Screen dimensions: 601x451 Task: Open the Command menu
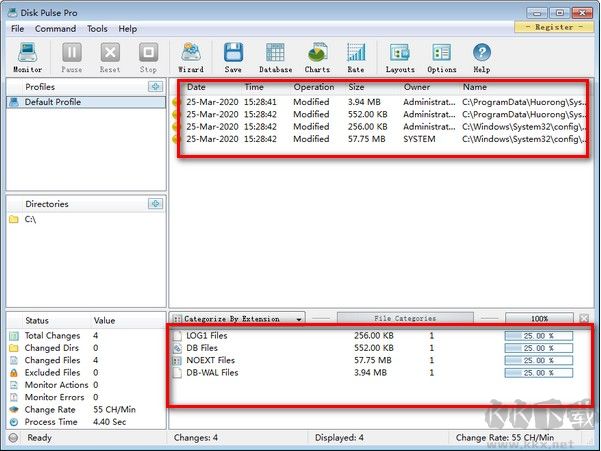[56, 29]
